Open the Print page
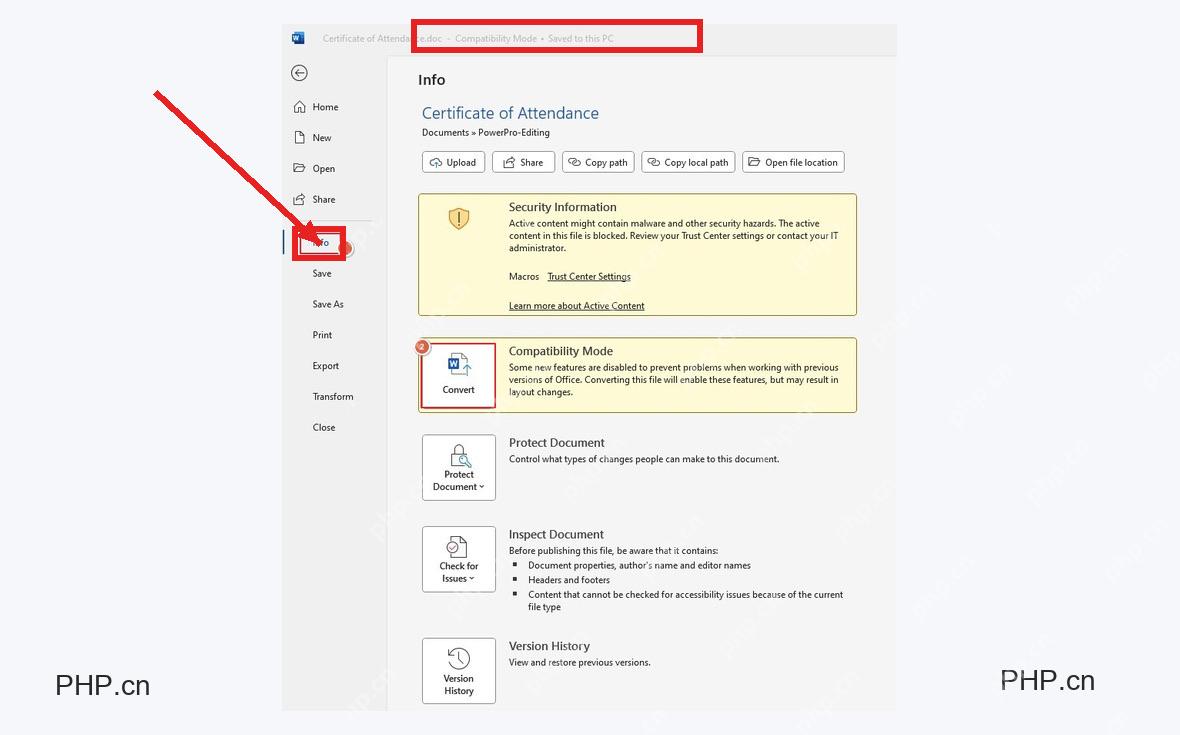 coord(322,336)
